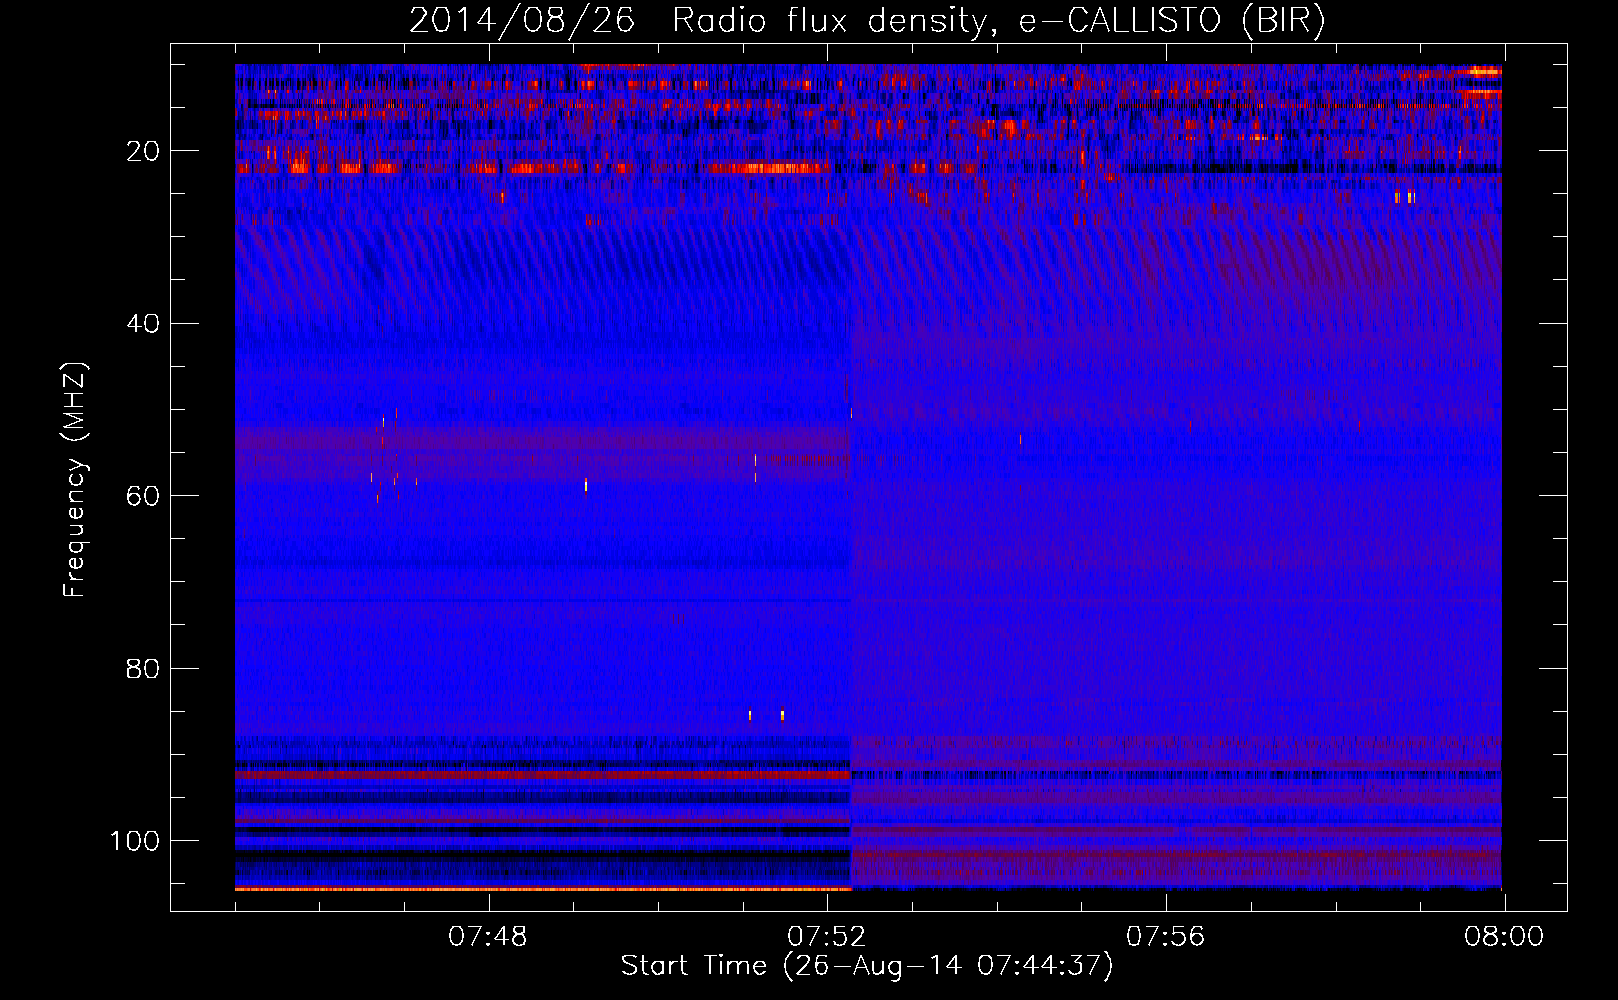Click the 40 MHz frequency tick label
The width and height of the screenshot is (1618, 1000).
tap(143, 324)
